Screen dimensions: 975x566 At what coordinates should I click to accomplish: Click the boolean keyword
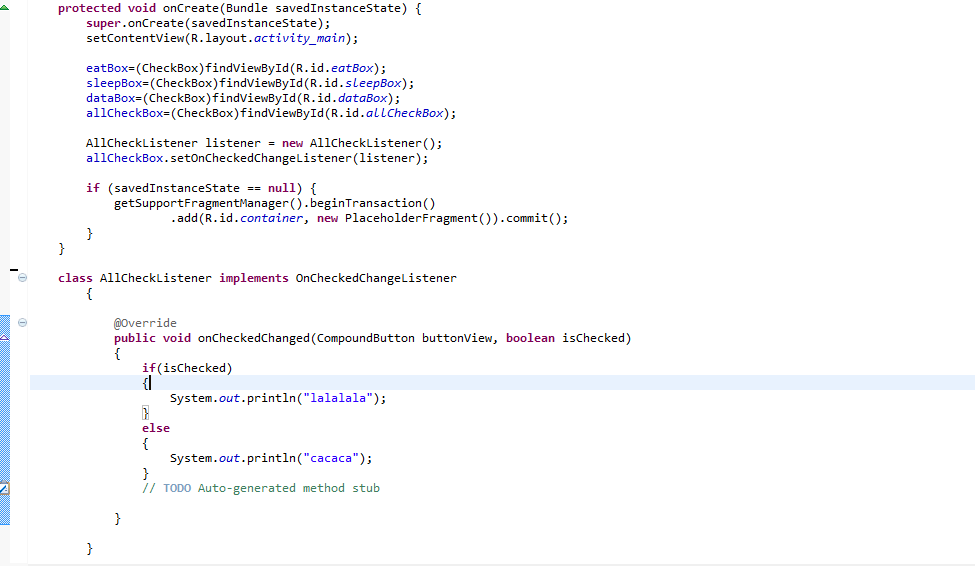pos(530,338)
